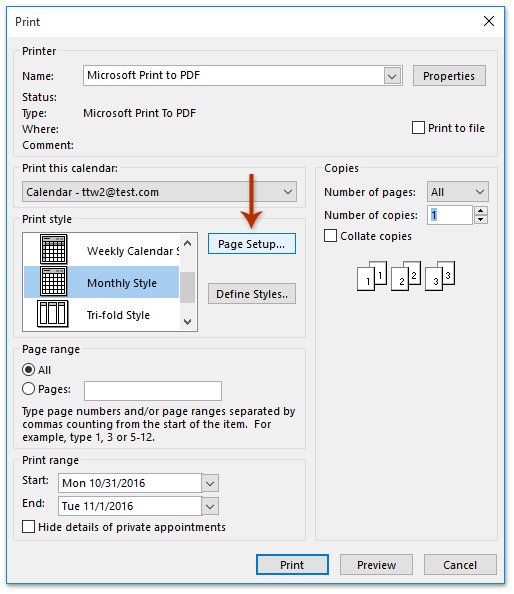Click the Start date field
The height and width of the screenshot is (594, 514).
pyautogui.click(x=130, y=483)
